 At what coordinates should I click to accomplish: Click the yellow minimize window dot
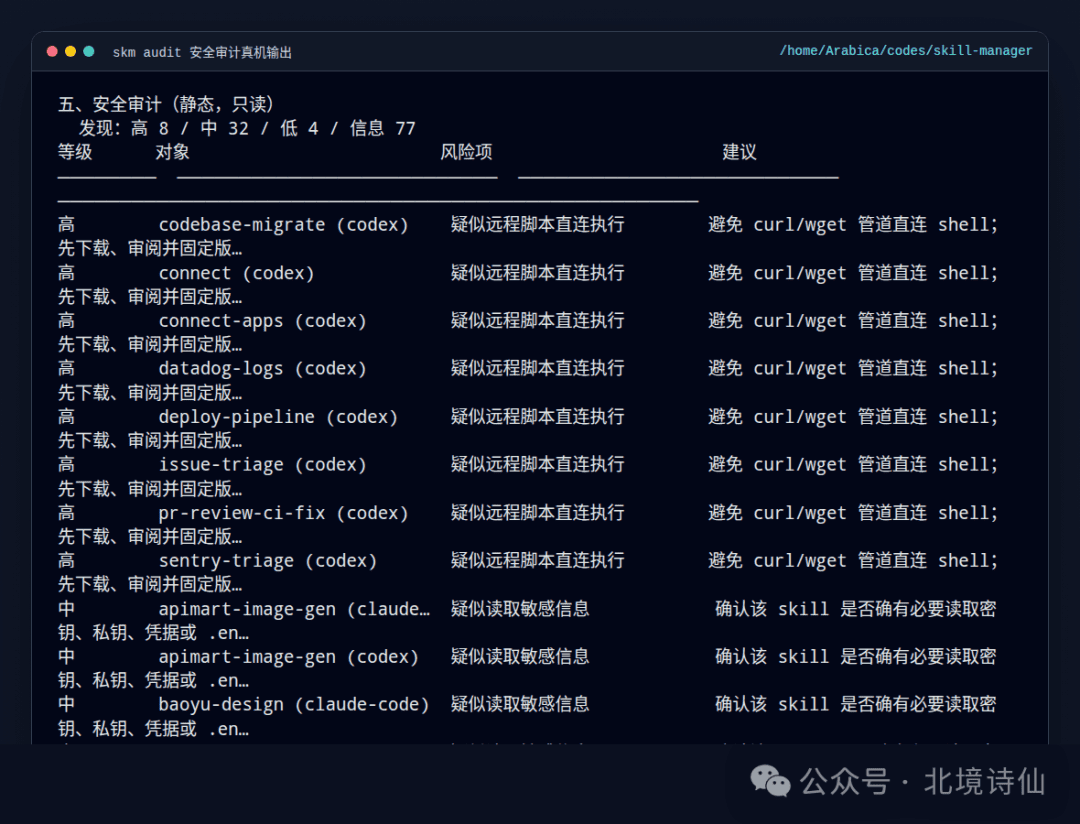[70, 52]
